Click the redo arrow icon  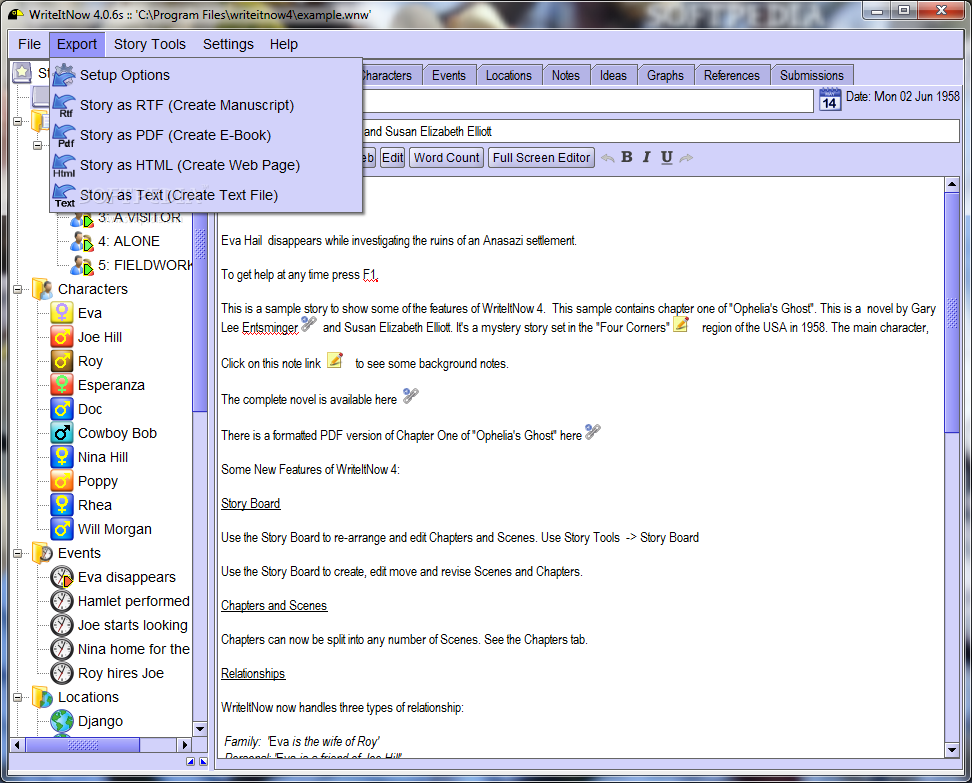(686, 158)
